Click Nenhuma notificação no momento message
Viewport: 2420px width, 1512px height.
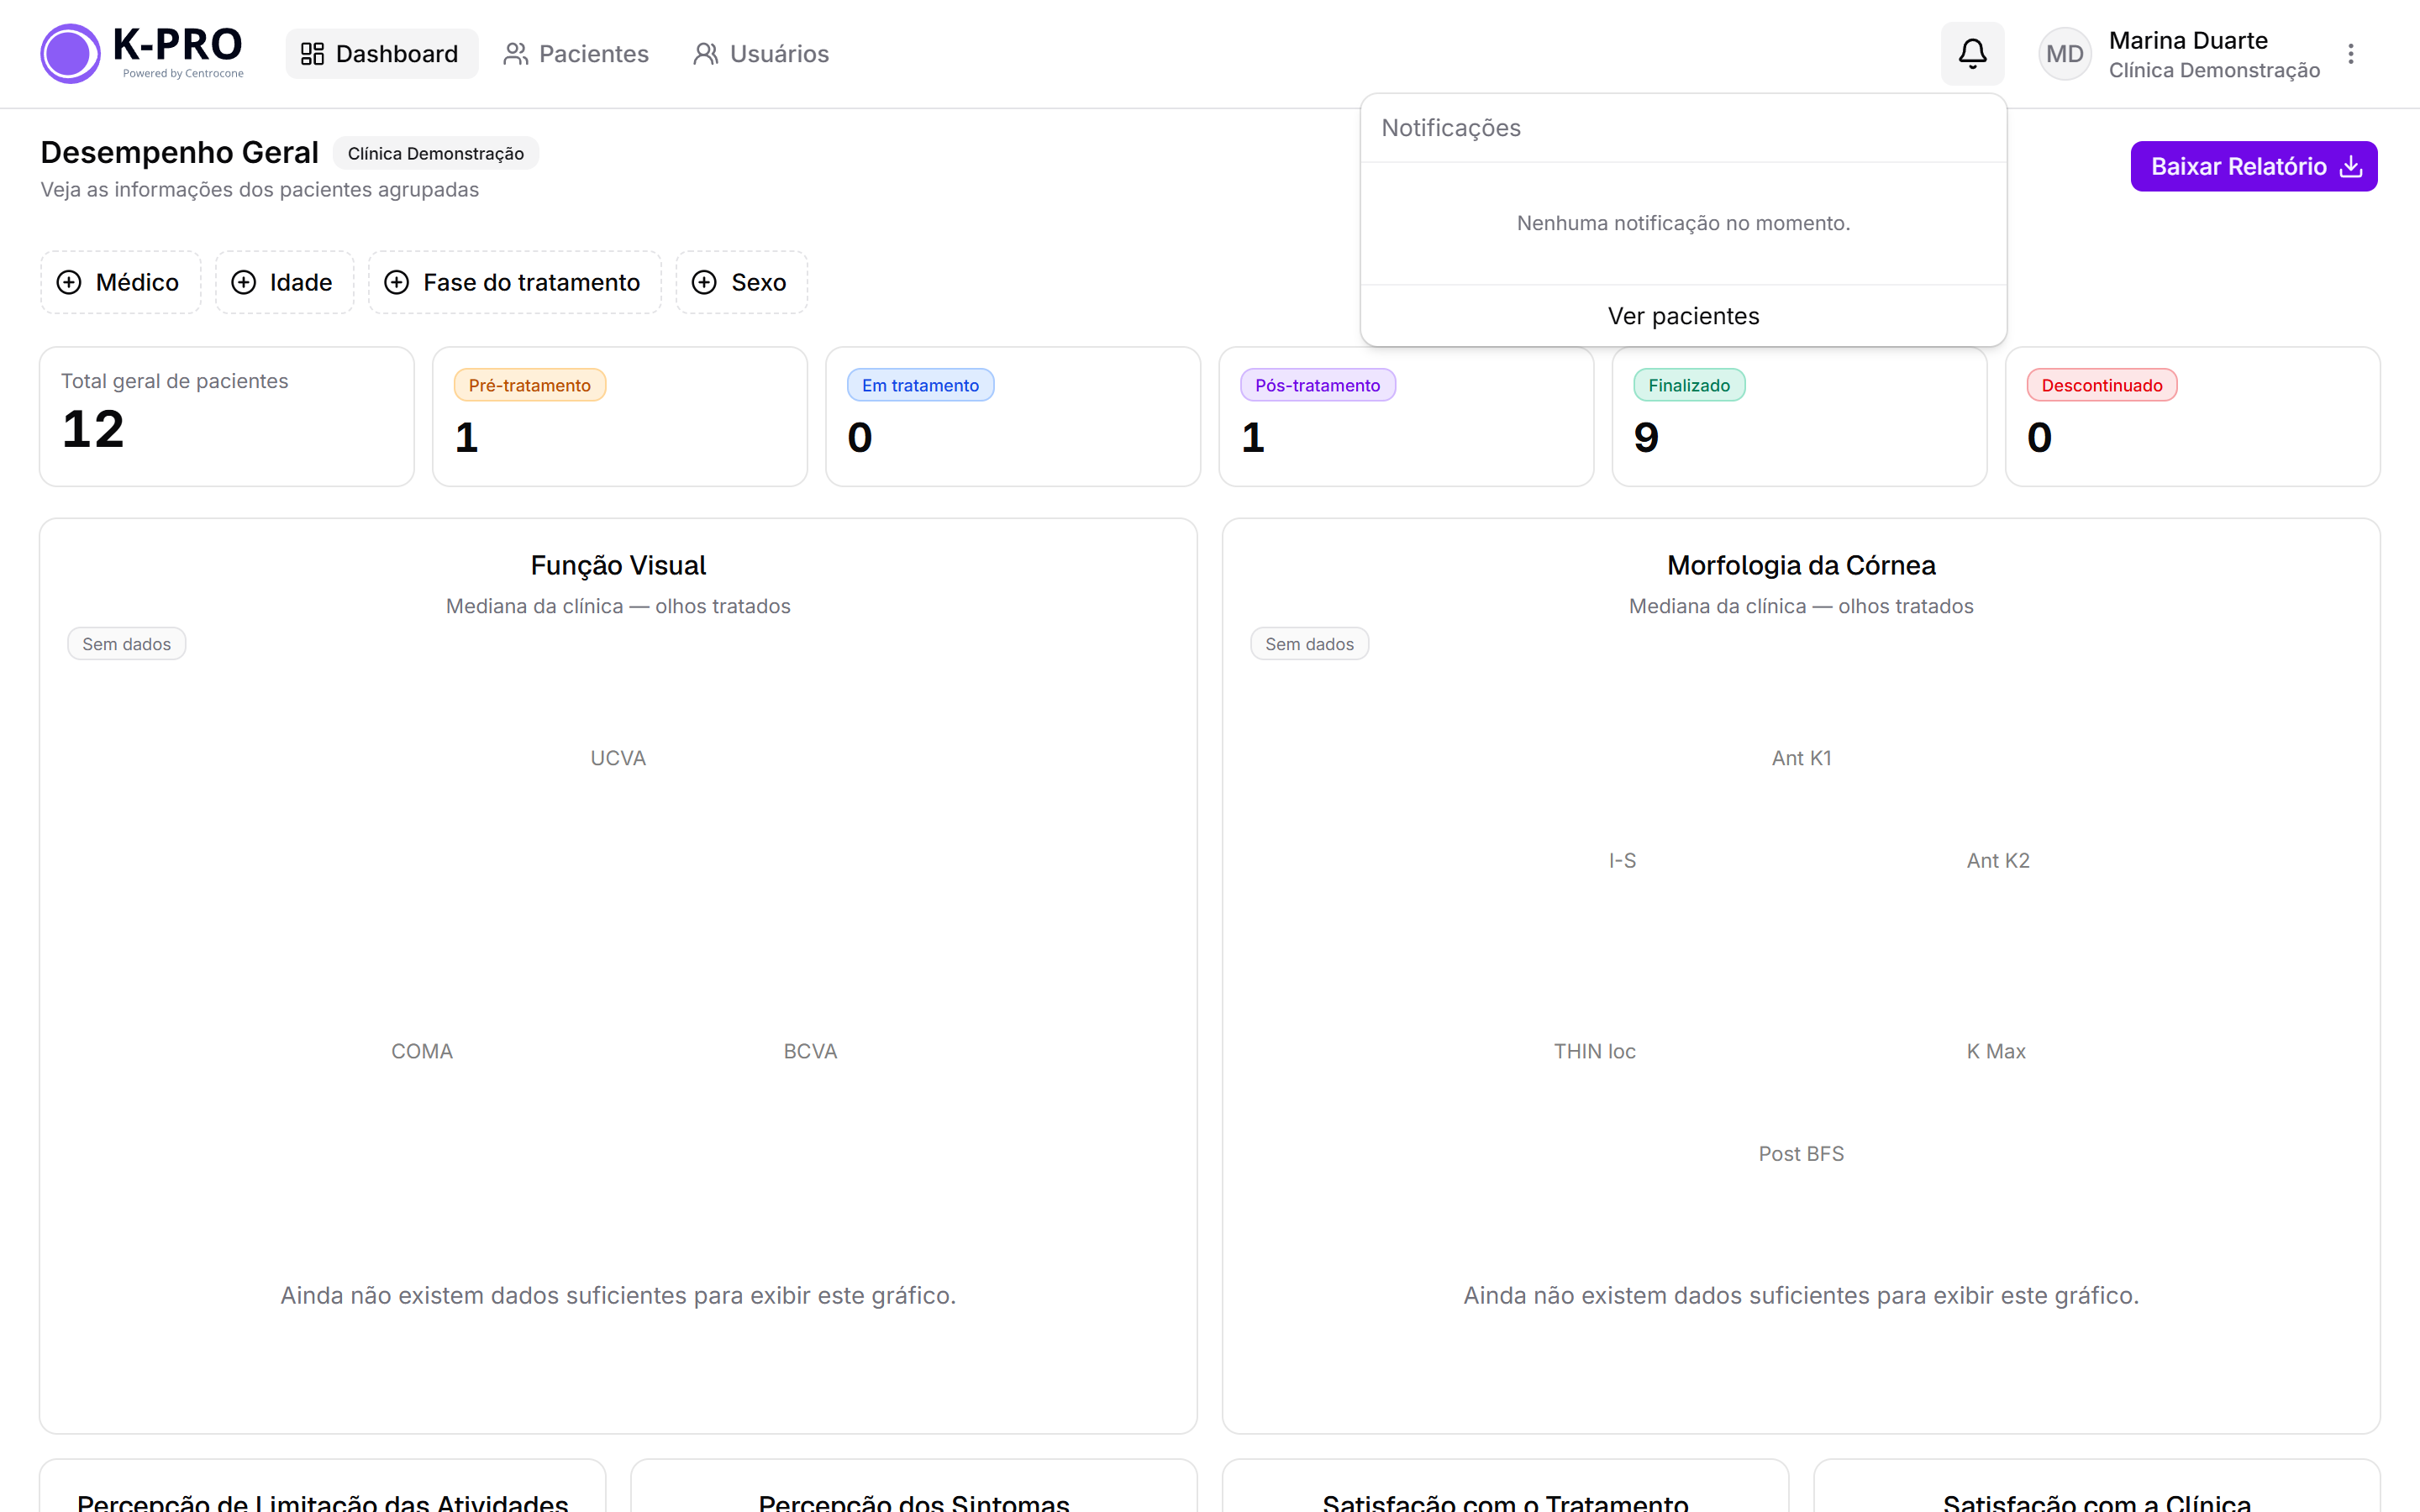pyautogui.click(x=1683, y=223)
